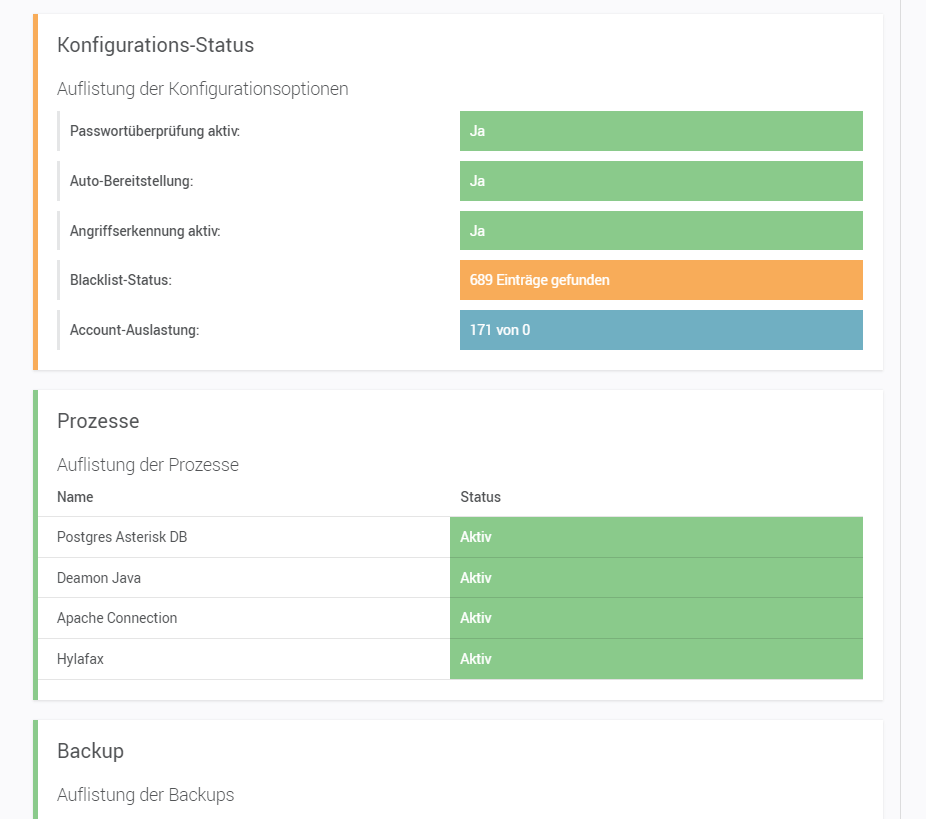The height and width of the screenshot is (819, 926).
Task: Click the Ja status bar for Angriffserkennung aktiv
Action: 660,231
